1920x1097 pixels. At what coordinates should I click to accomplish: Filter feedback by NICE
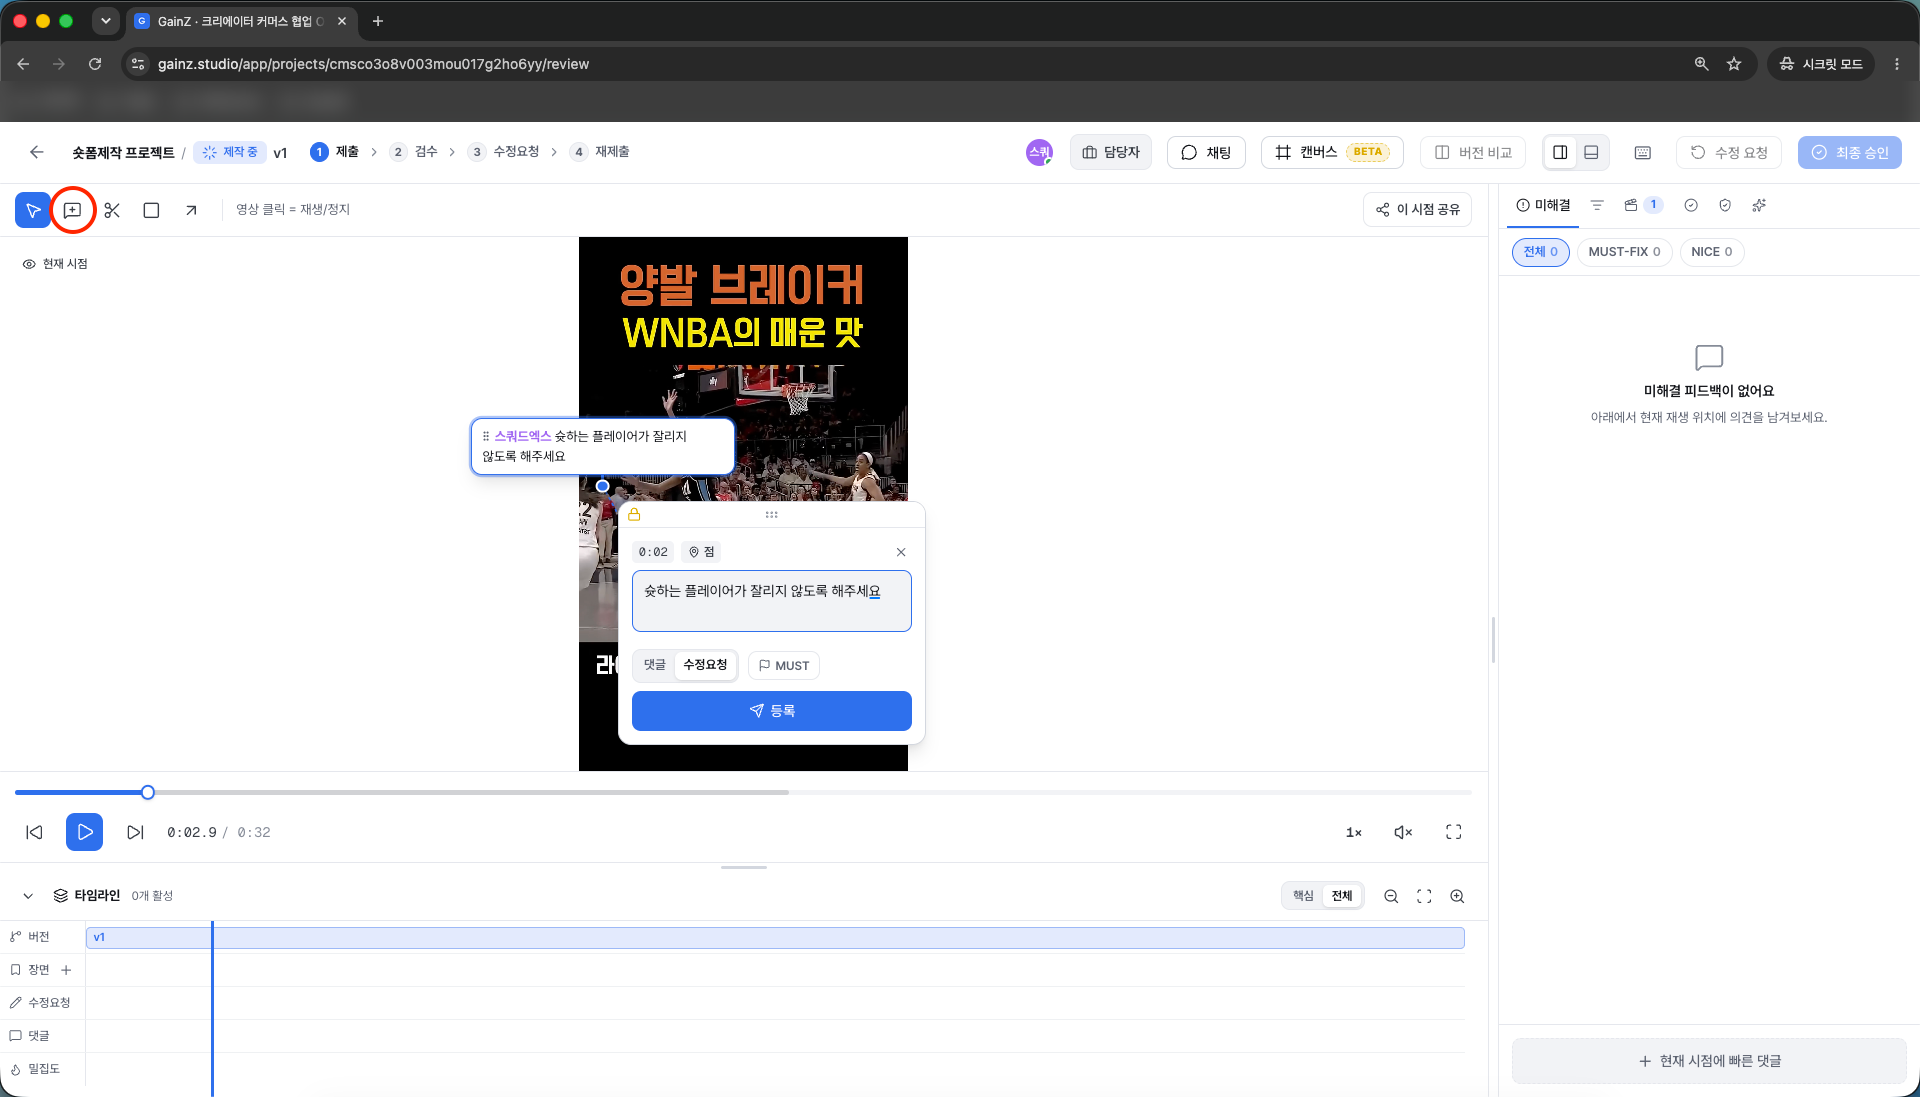[x=1711, y=252]
